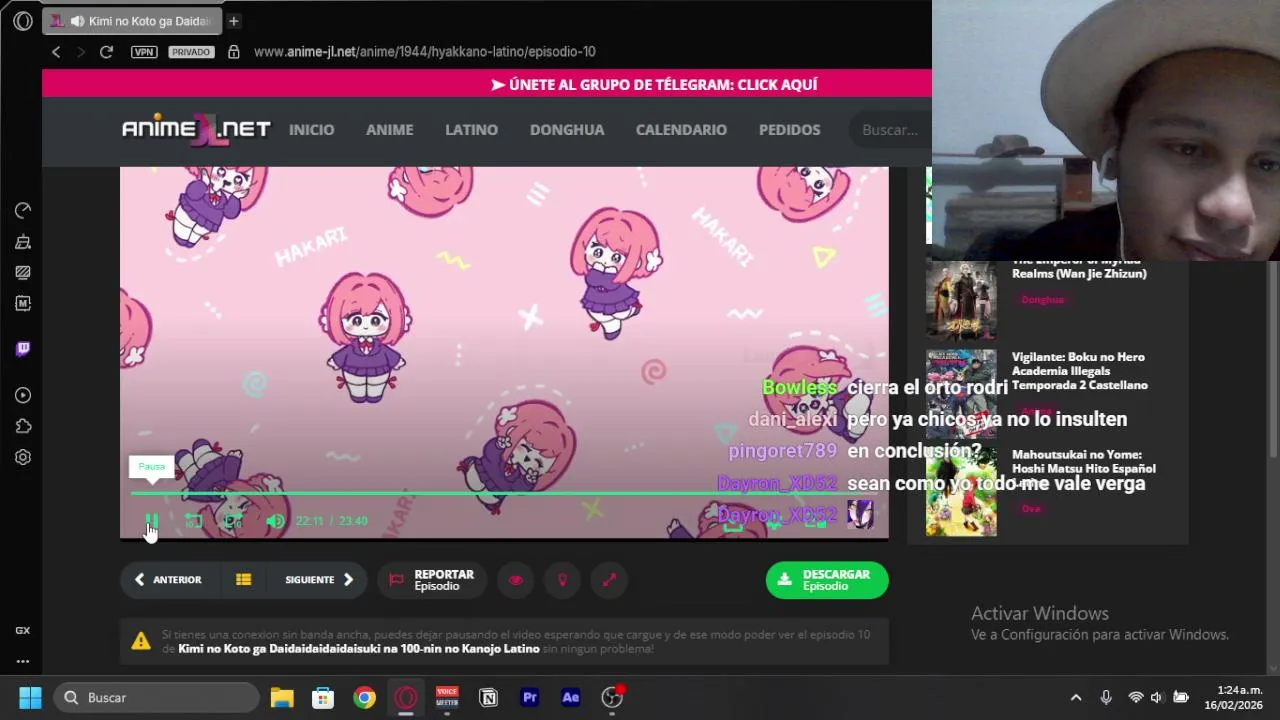Show hidden system tray icons chevron
The width and height of the screenshot is (1280, 720).
tap(1076, 698)
